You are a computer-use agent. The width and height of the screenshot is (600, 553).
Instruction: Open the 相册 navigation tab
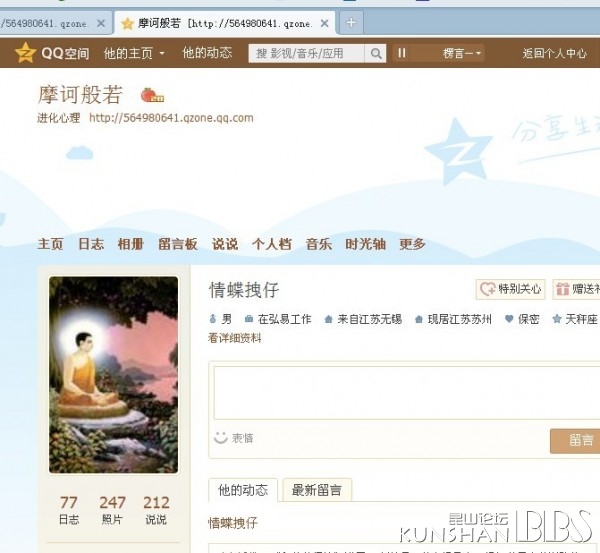tap(130, 244)
